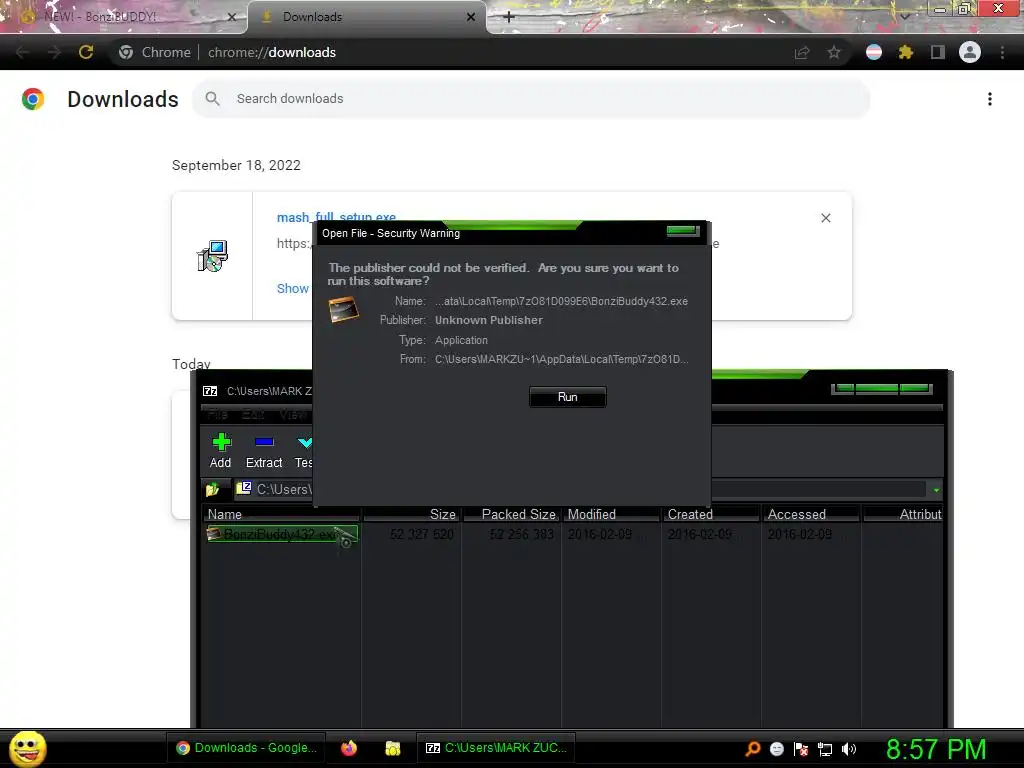Sort by Created column header
The width and height of the screenshot is (1024, 768).
711,514
